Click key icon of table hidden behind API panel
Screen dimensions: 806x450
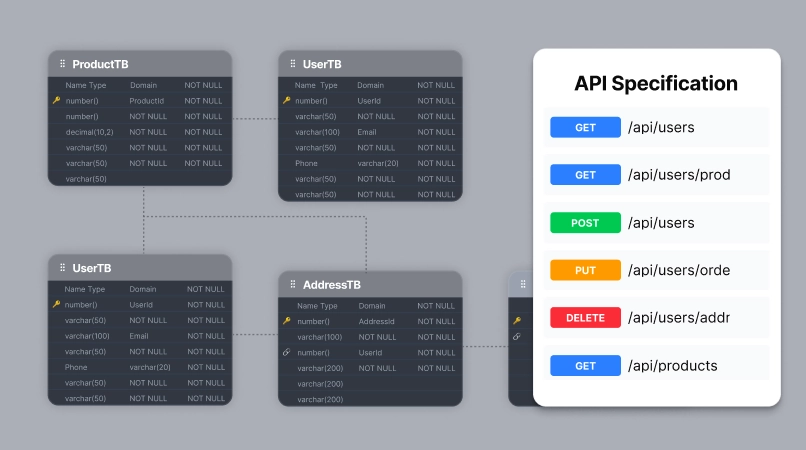coord(517,321)
